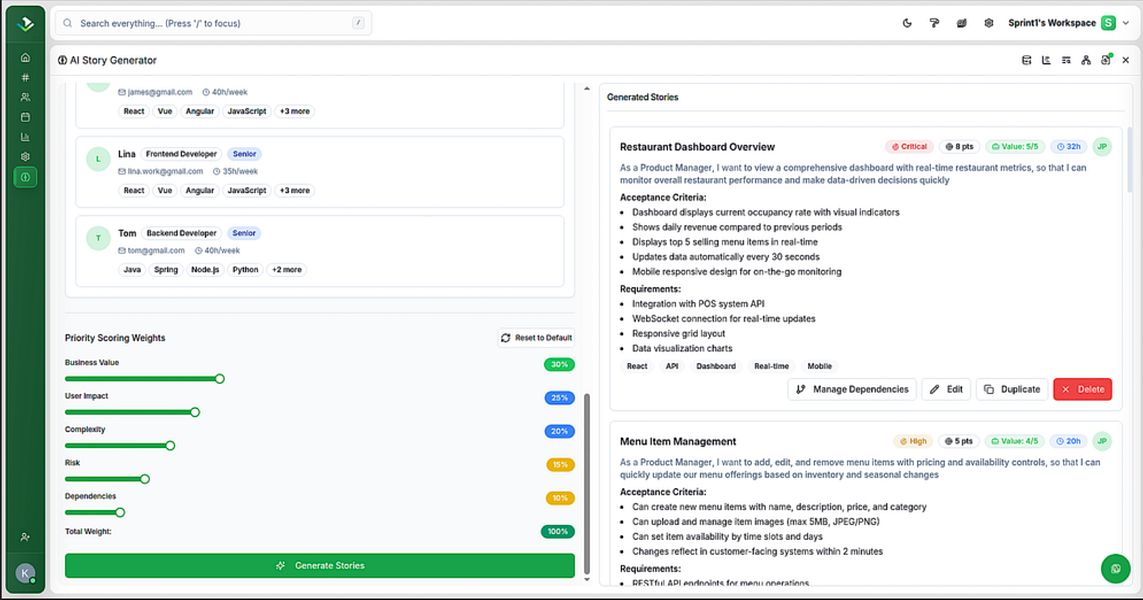
Task: Click the Value: 5/5 badge
Action: [1015, 147]
